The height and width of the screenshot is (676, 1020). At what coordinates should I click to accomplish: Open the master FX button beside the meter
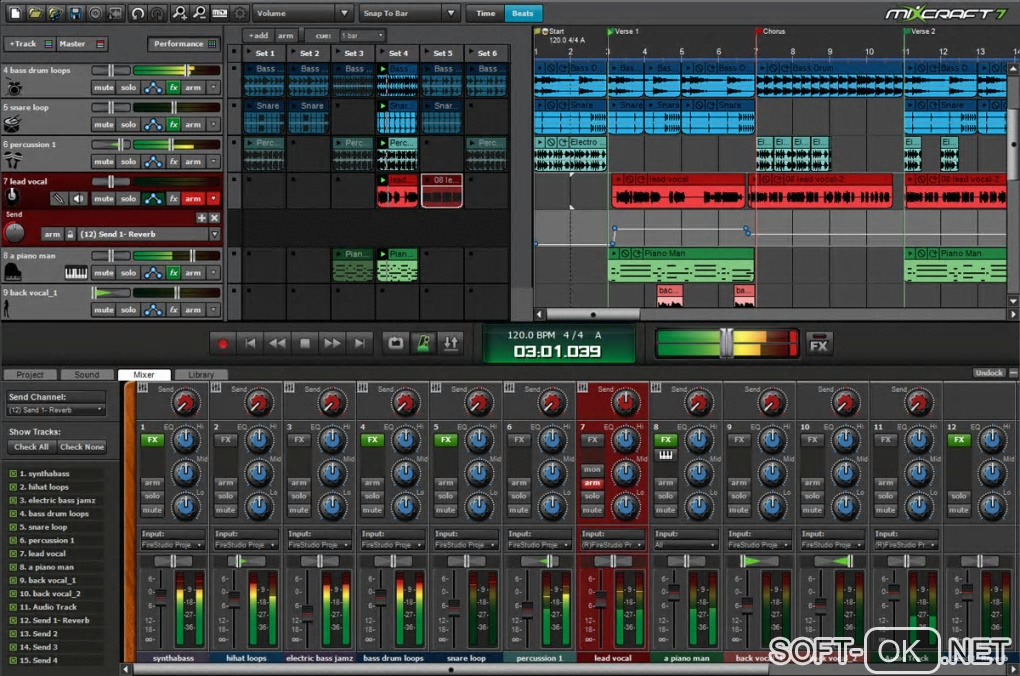(819, 345)
